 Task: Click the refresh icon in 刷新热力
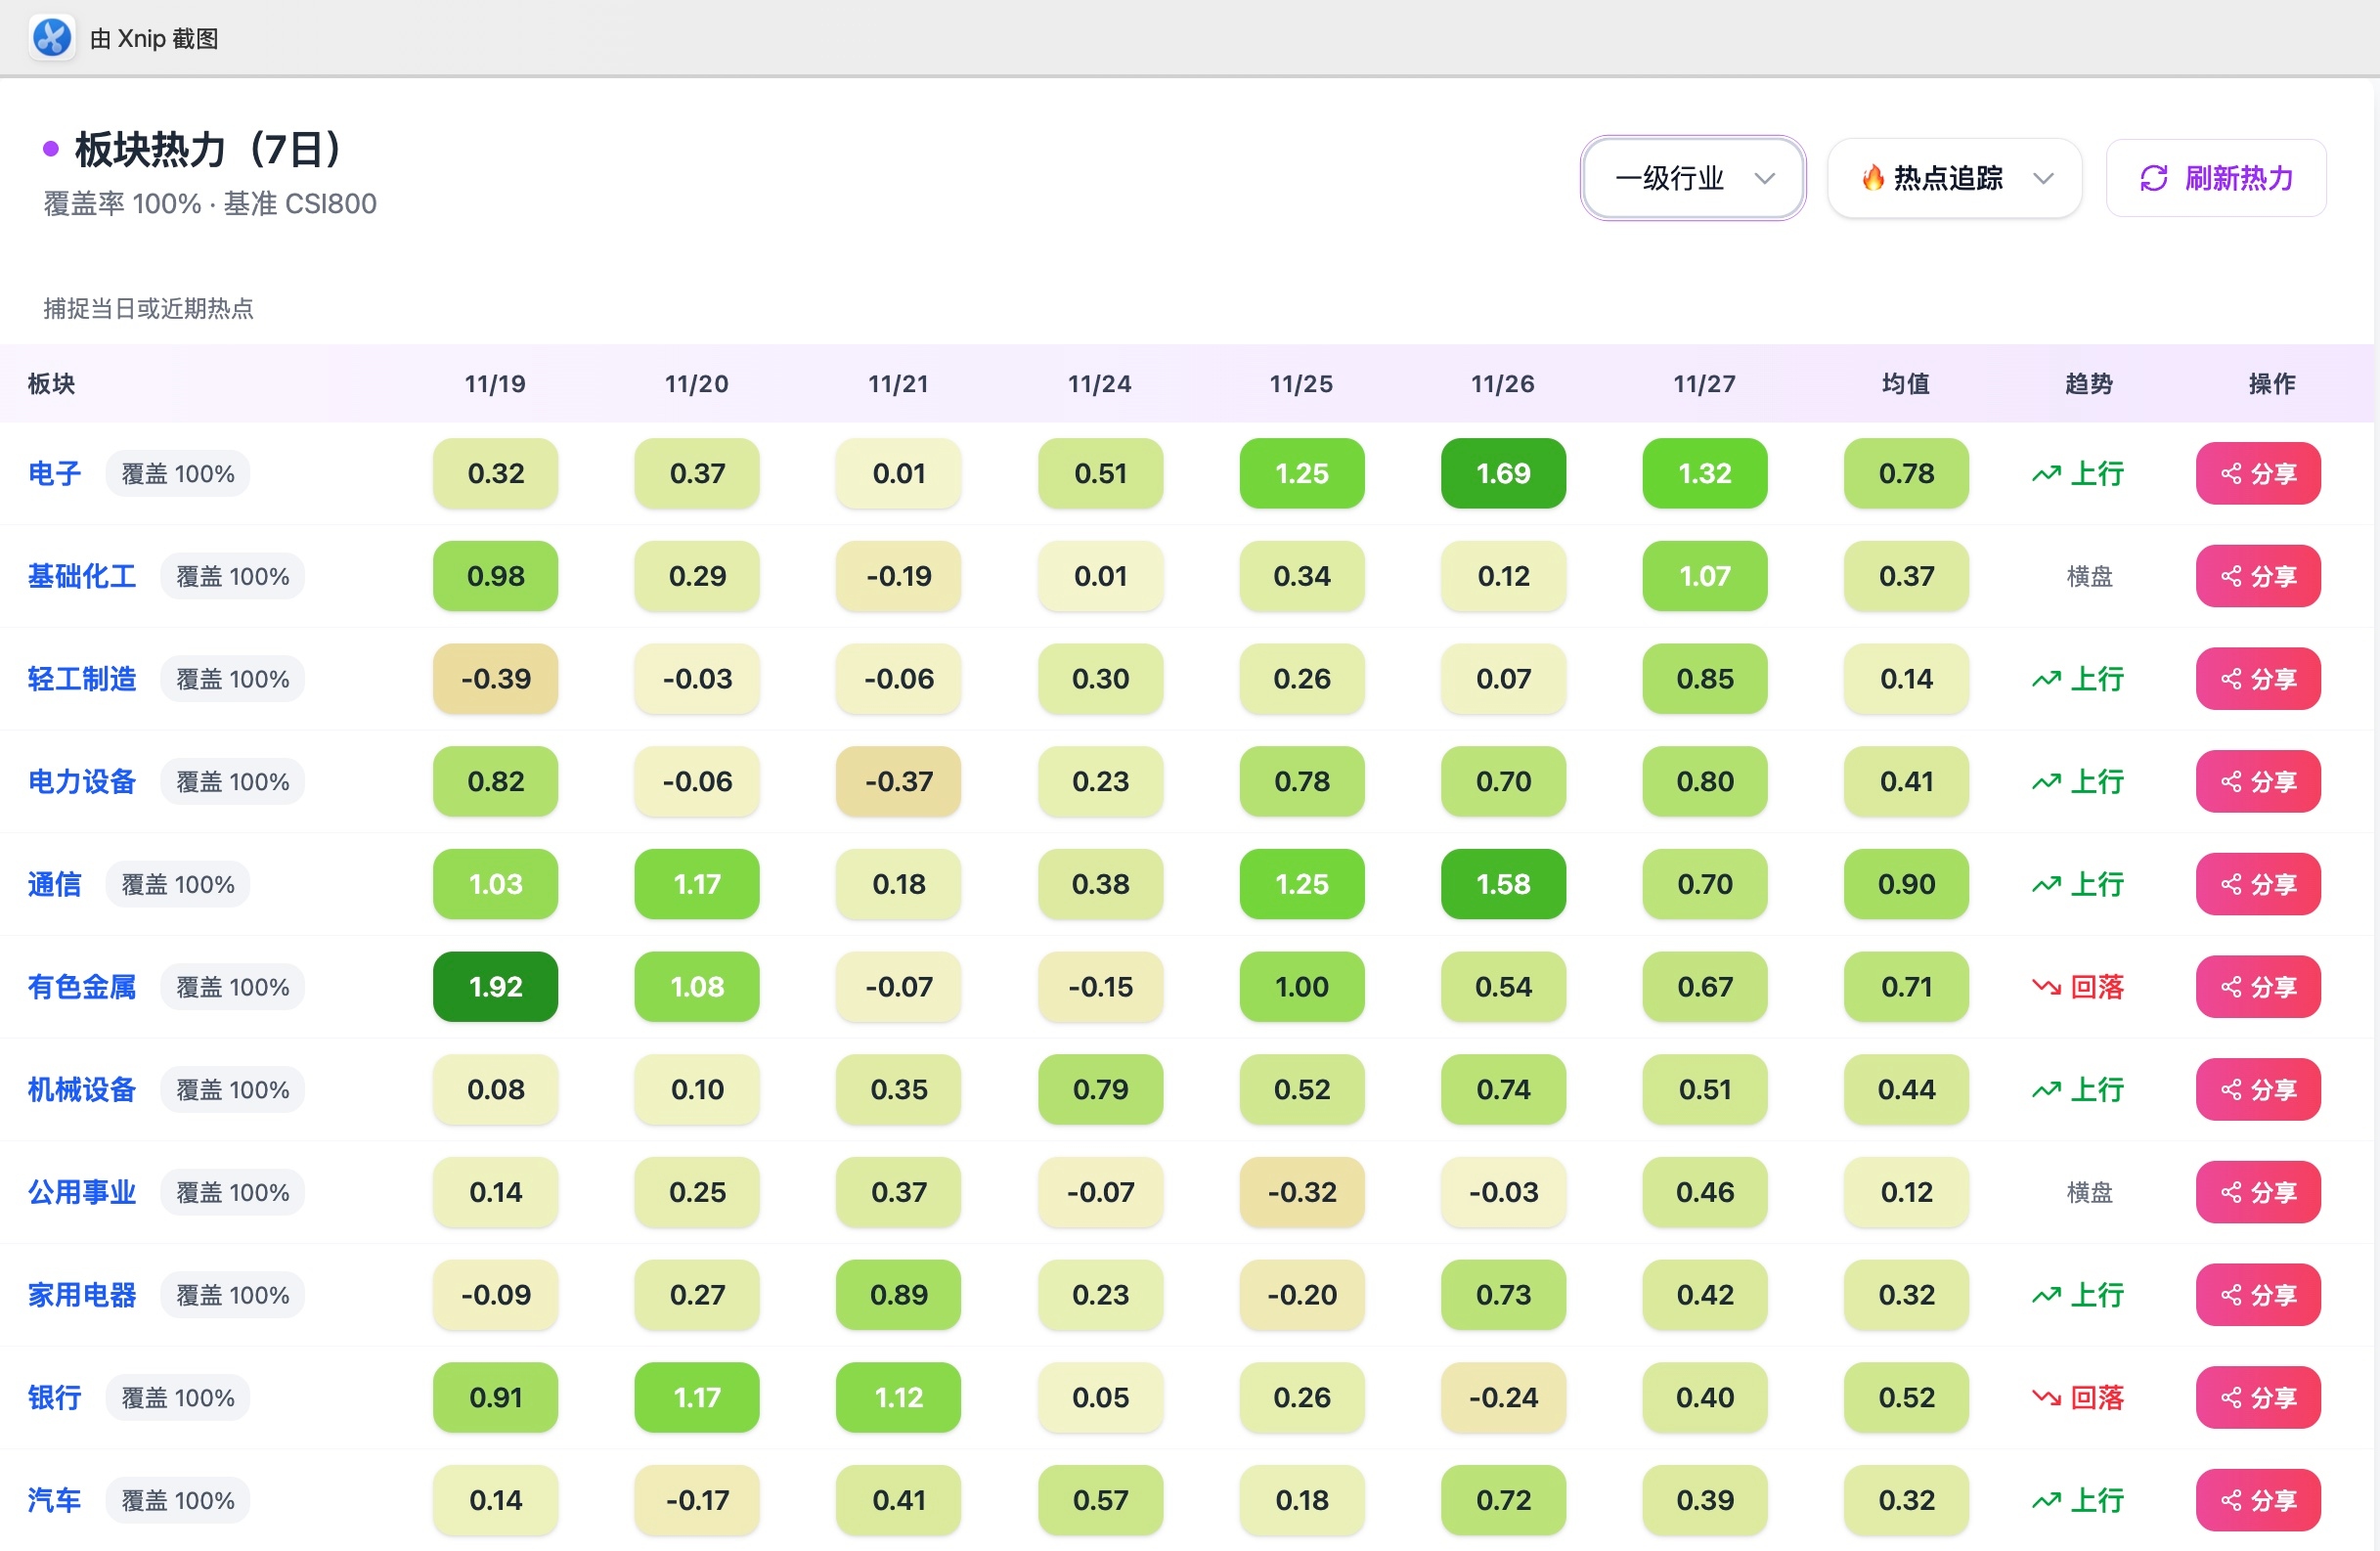(x=2153, y=178)
